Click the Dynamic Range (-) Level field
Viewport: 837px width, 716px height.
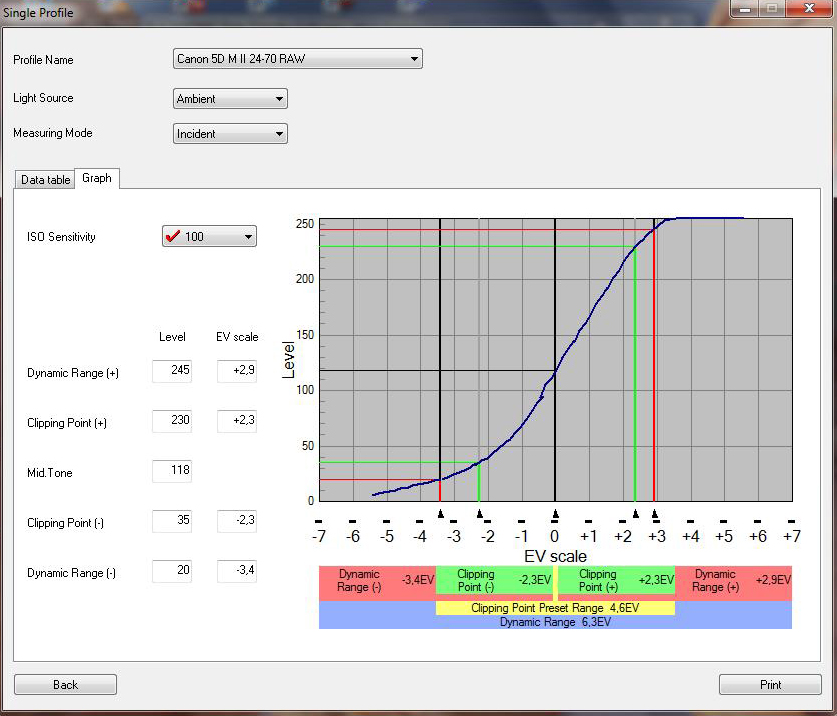(x=172, y=571)
